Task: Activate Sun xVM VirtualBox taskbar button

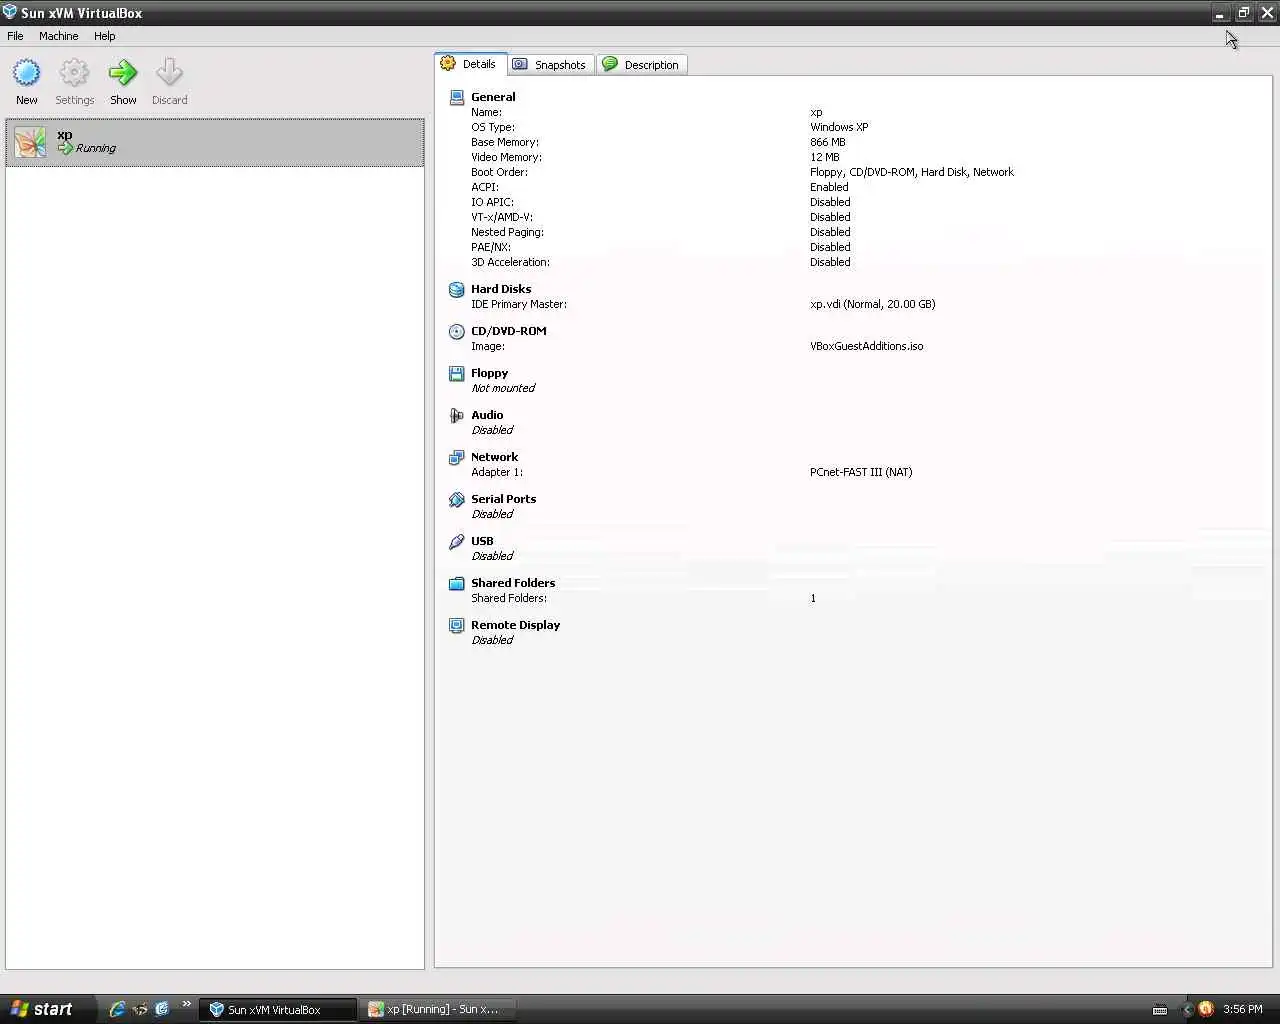Action: click(x=278, y=1009)
